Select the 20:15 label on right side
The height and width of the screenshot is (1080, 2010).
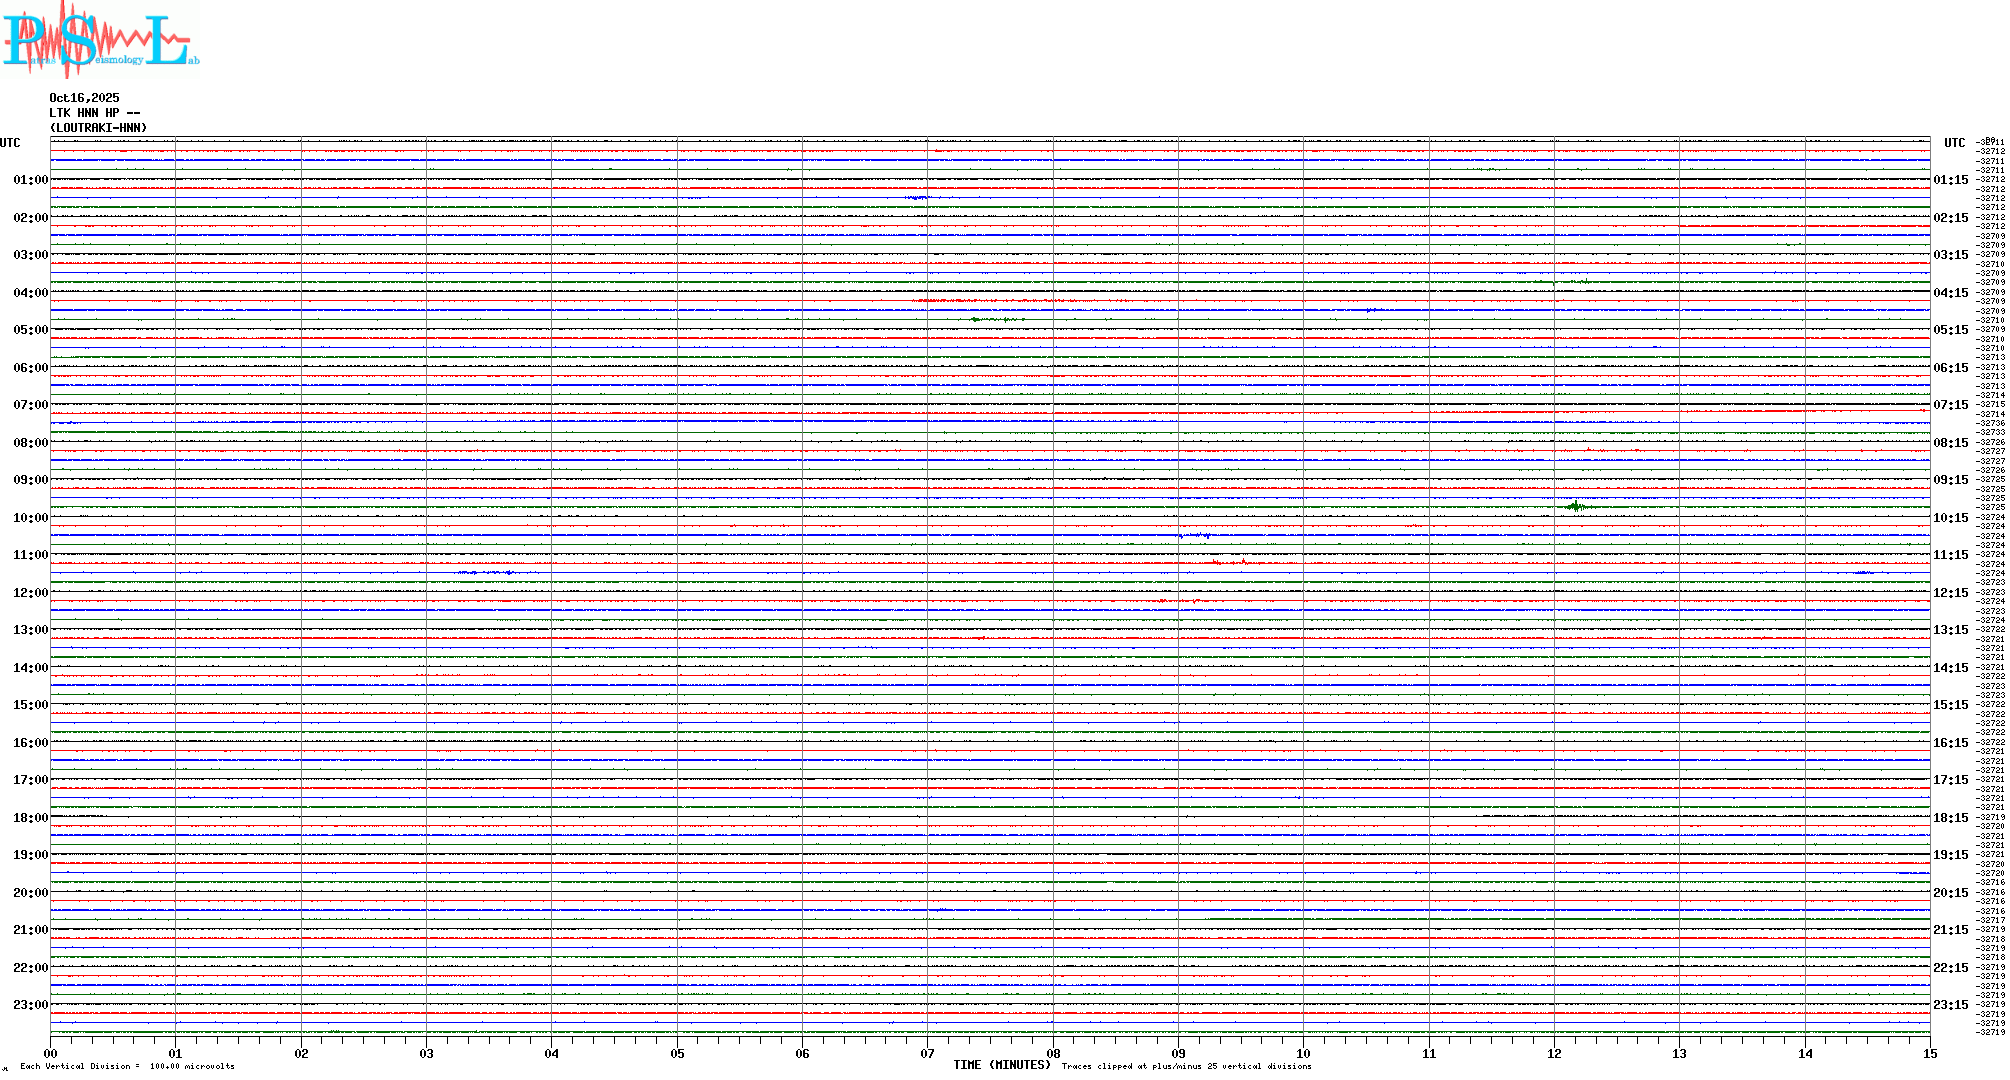click(x=1950, y=893)
